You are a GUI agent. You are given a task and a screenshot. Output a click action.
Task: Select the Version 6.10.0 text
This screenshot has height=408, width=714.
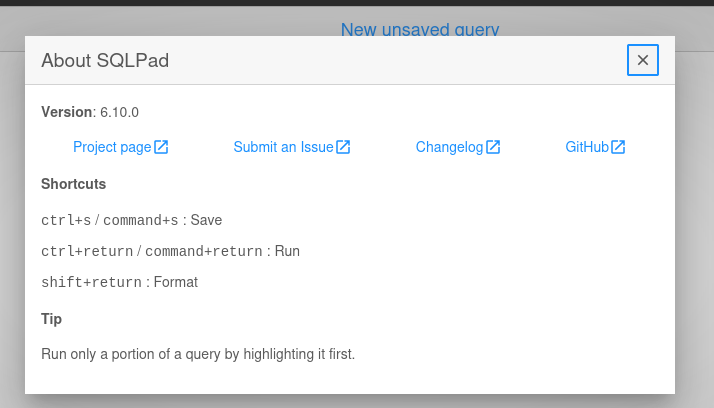click(x=90, y=112)
